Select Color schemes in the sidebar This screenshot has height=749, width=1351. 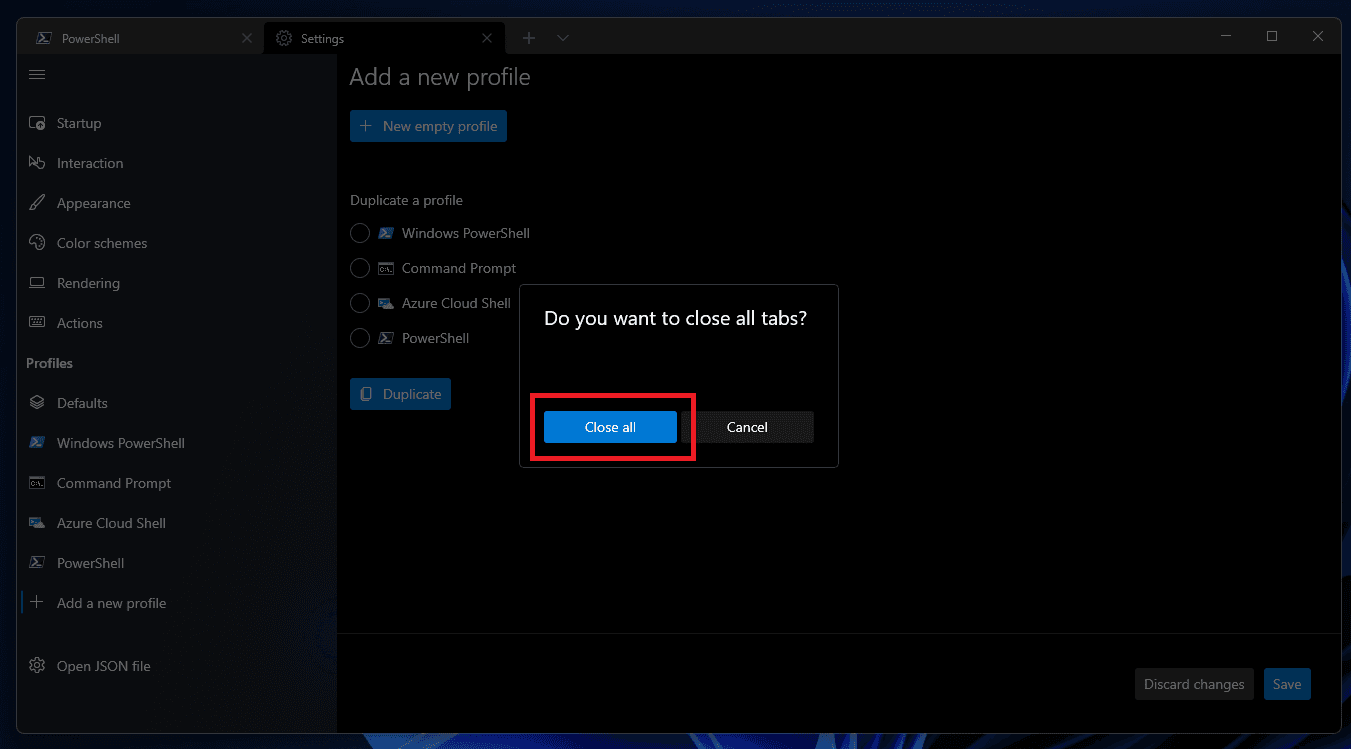177,243
